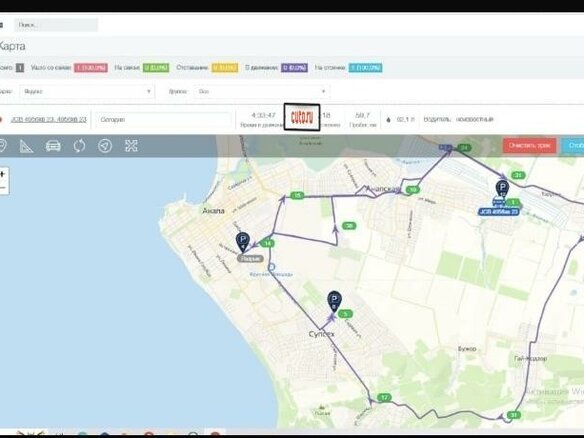The image size is (584, 438).
Task: Click the car objects toolbar icon
Action: (53, 146)
